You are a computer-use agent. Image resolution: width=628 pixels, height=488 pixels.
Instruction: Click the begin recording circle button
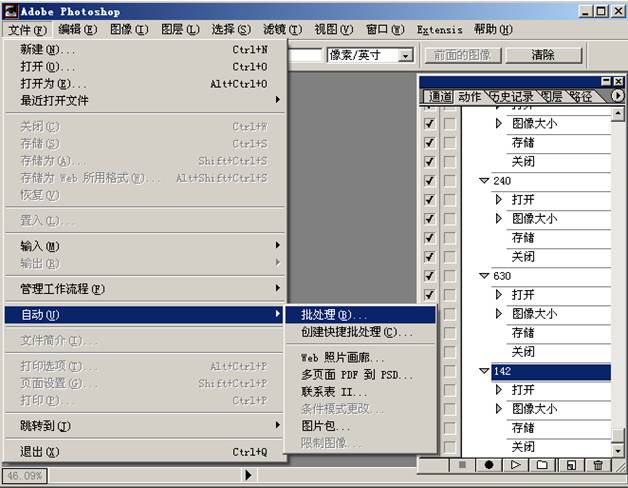489,465
